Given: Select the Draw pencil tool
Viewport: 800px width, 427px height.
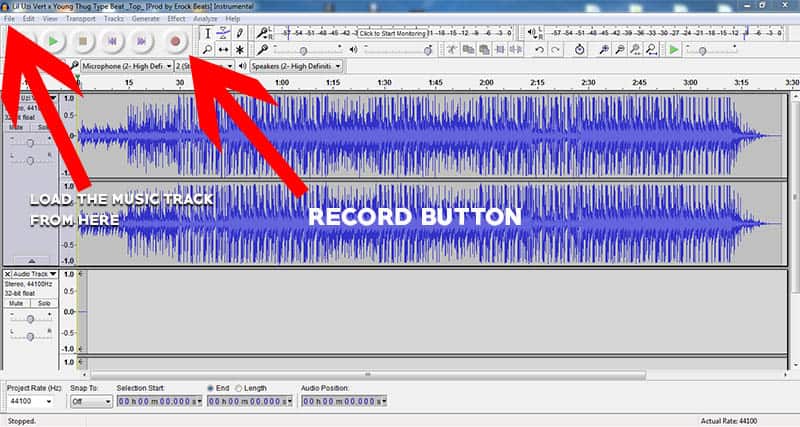Looking at the screenshot, I should point(239,34).
